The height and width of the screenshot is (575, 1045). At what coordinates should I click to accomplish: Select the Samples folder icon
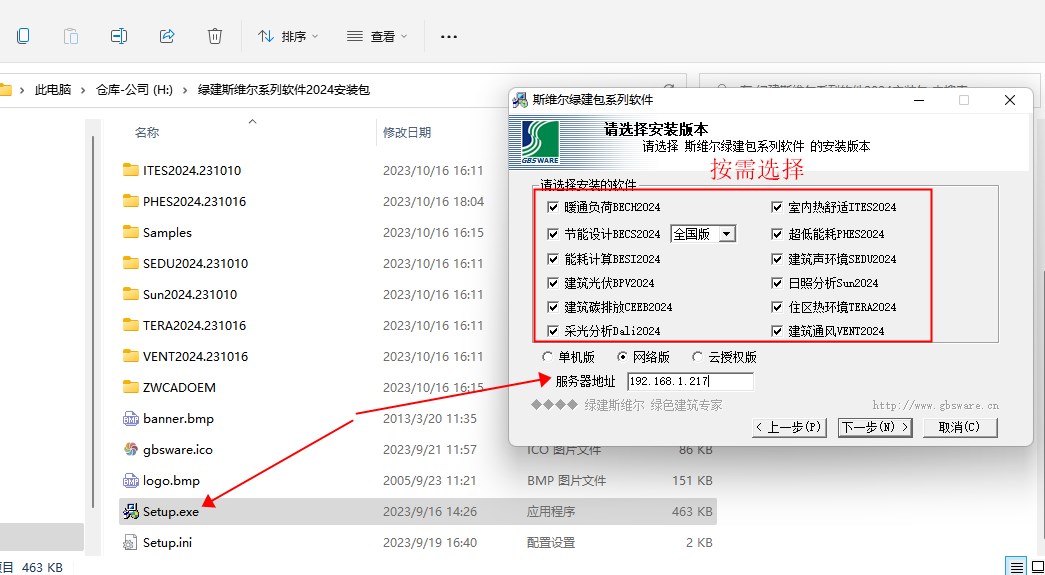pyautogui.click(x=131, y=232)
